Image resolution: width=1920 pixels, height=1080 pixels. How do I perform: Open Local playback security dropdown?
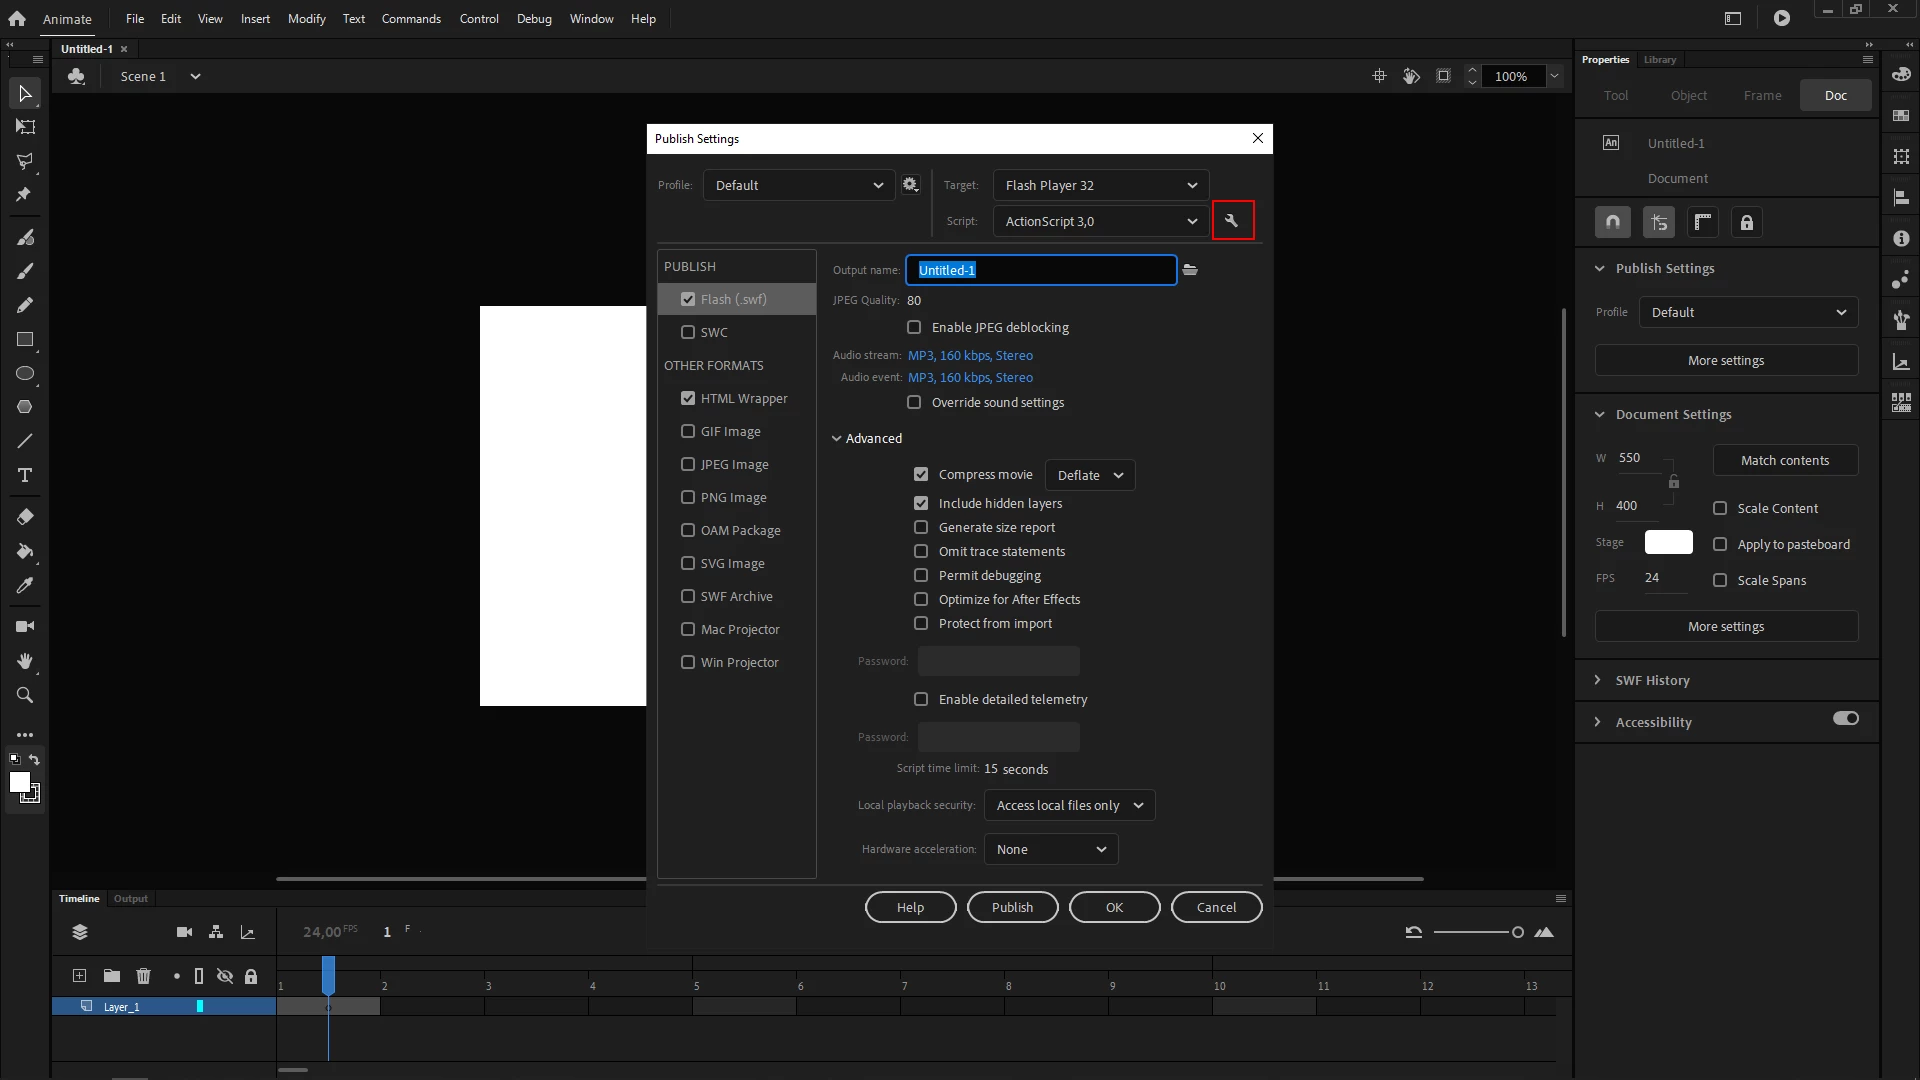click(1069, 805)
